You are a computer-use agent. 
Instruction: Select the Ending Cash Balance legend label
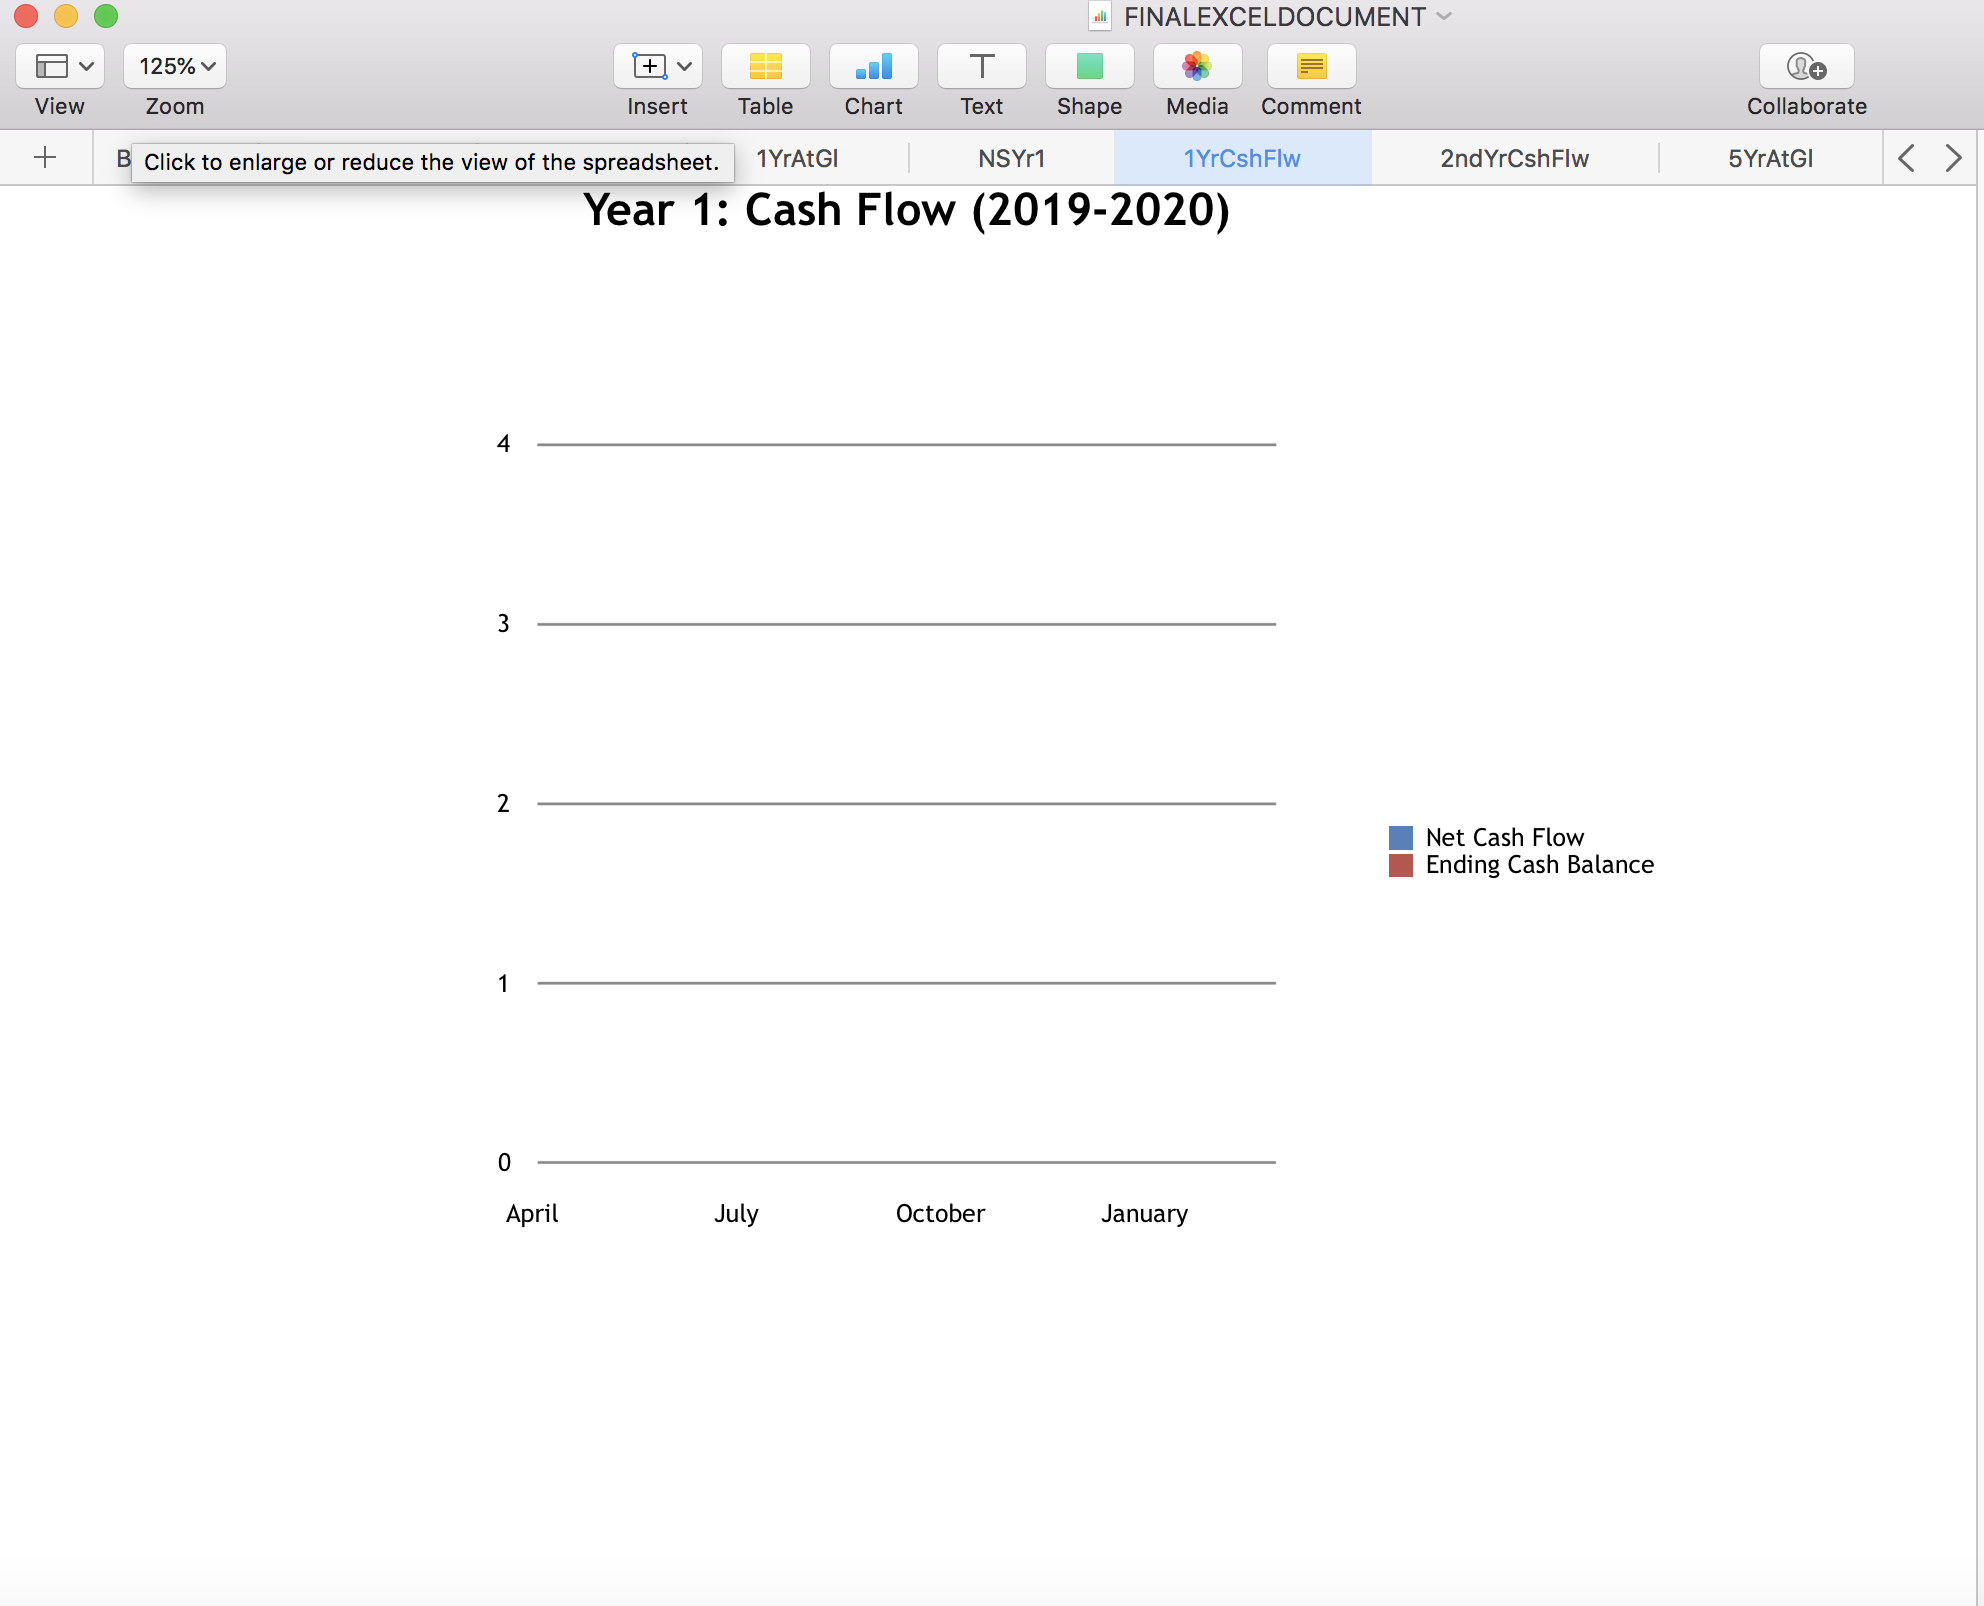point(1540,864)
